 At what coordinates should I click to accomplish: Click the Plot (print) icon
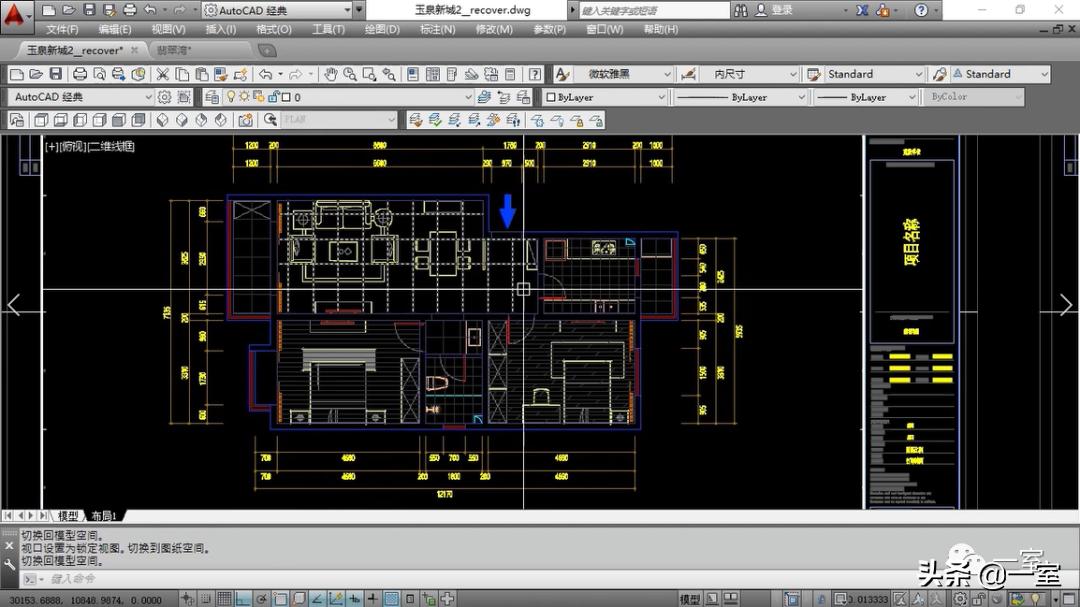[78, 74]
